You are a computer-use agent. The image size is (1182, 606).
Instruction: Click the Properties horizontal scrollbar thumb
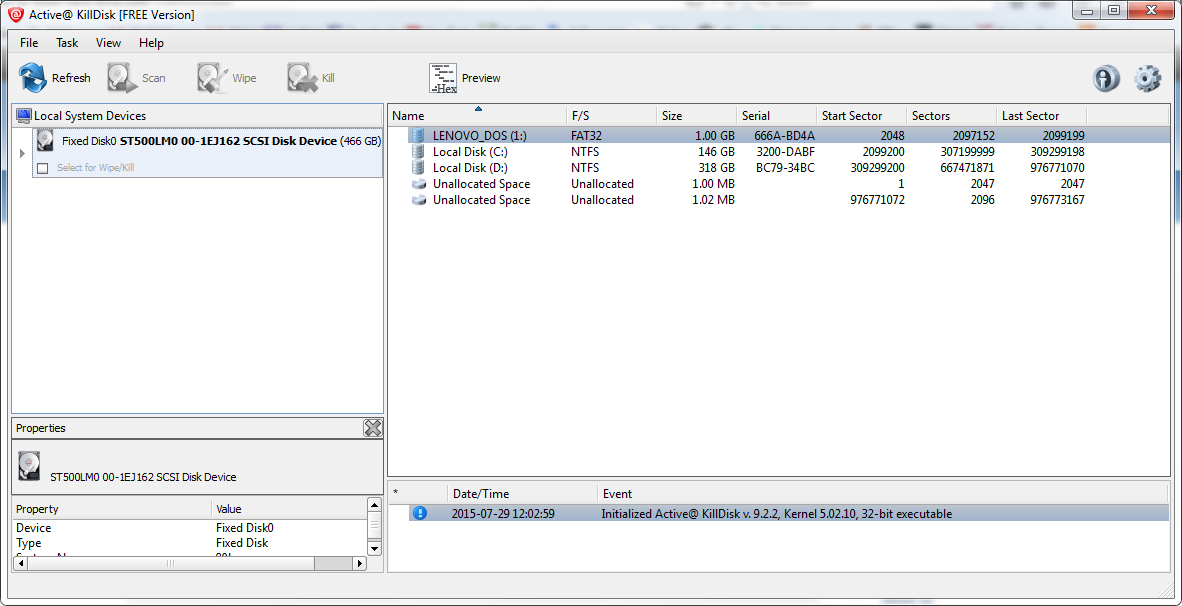169,564
